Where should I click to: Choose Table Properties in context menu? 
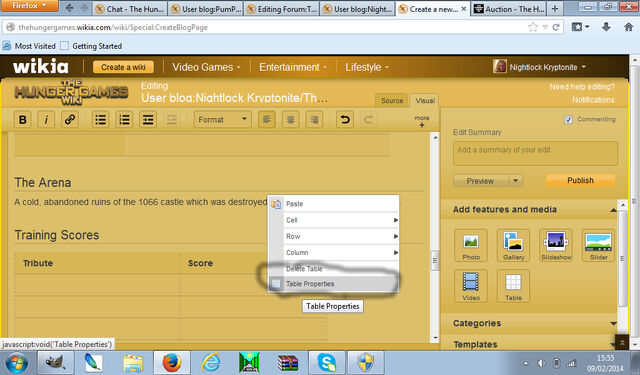pos(333,284)
